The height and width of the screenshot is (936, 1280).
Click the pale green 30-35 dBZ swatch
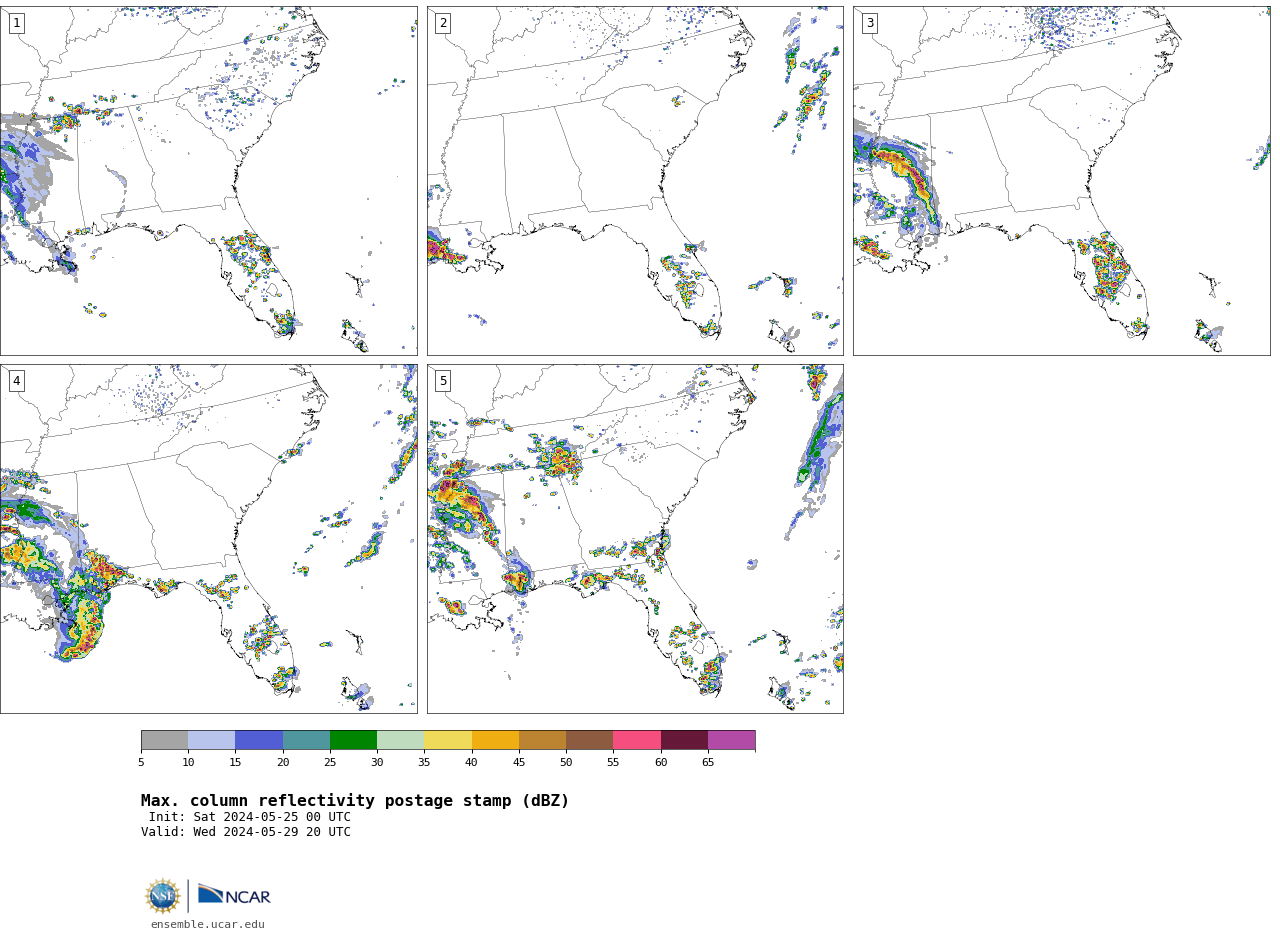[x=400, y=740]
